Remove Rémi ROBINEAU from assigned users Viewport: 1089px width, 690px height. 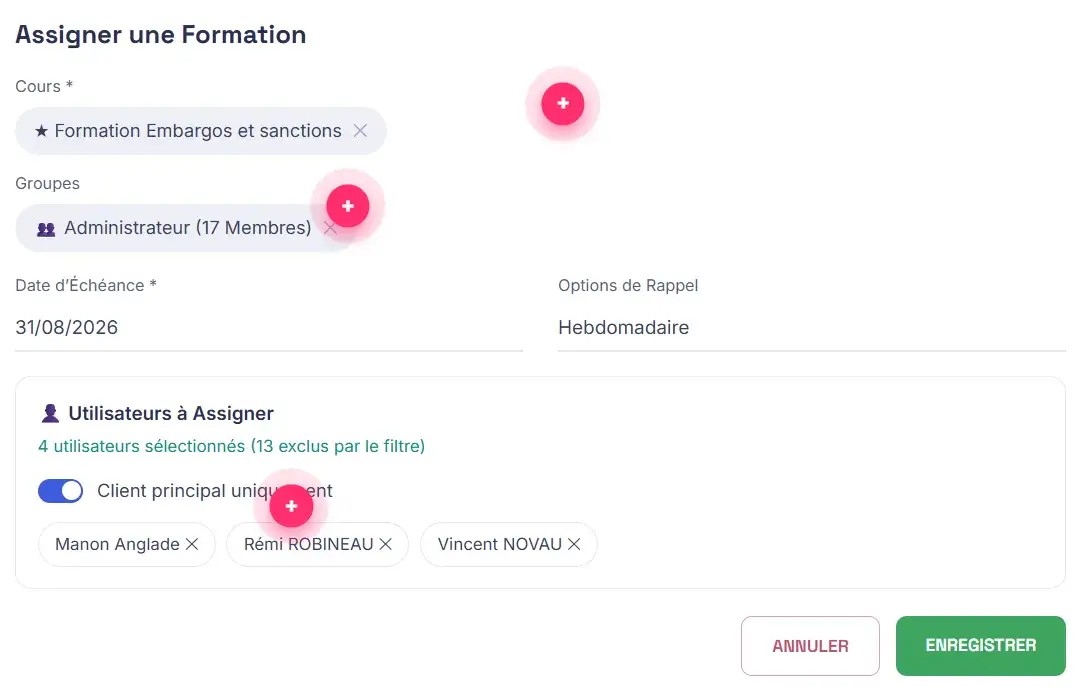pos(385,544)
